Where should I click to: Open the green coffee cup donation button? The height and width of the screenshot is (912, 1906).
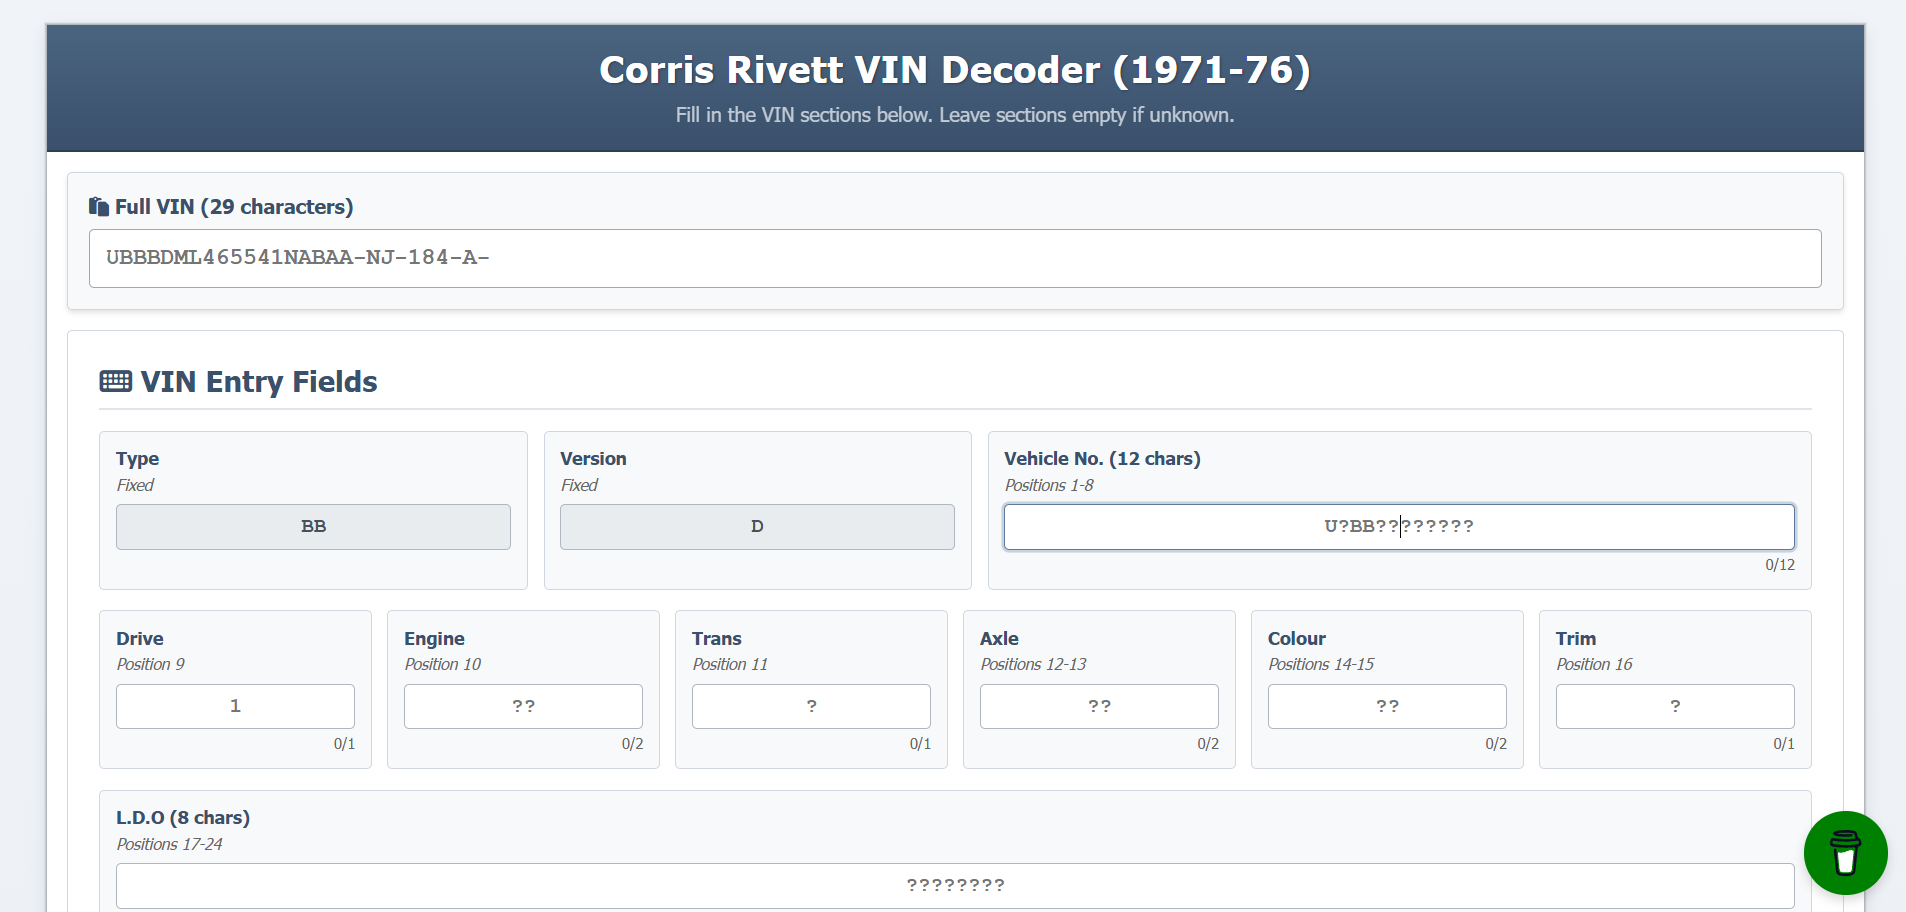pyautogui.click(x=1845, y=853)
